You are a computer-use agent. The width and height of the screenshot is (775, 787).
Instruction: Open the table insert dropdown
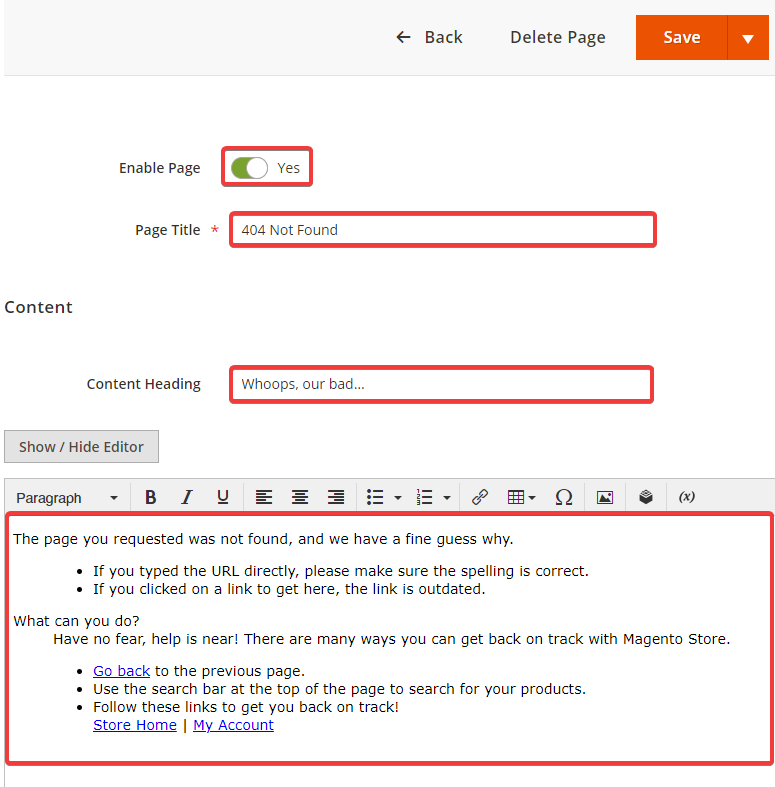521,497
